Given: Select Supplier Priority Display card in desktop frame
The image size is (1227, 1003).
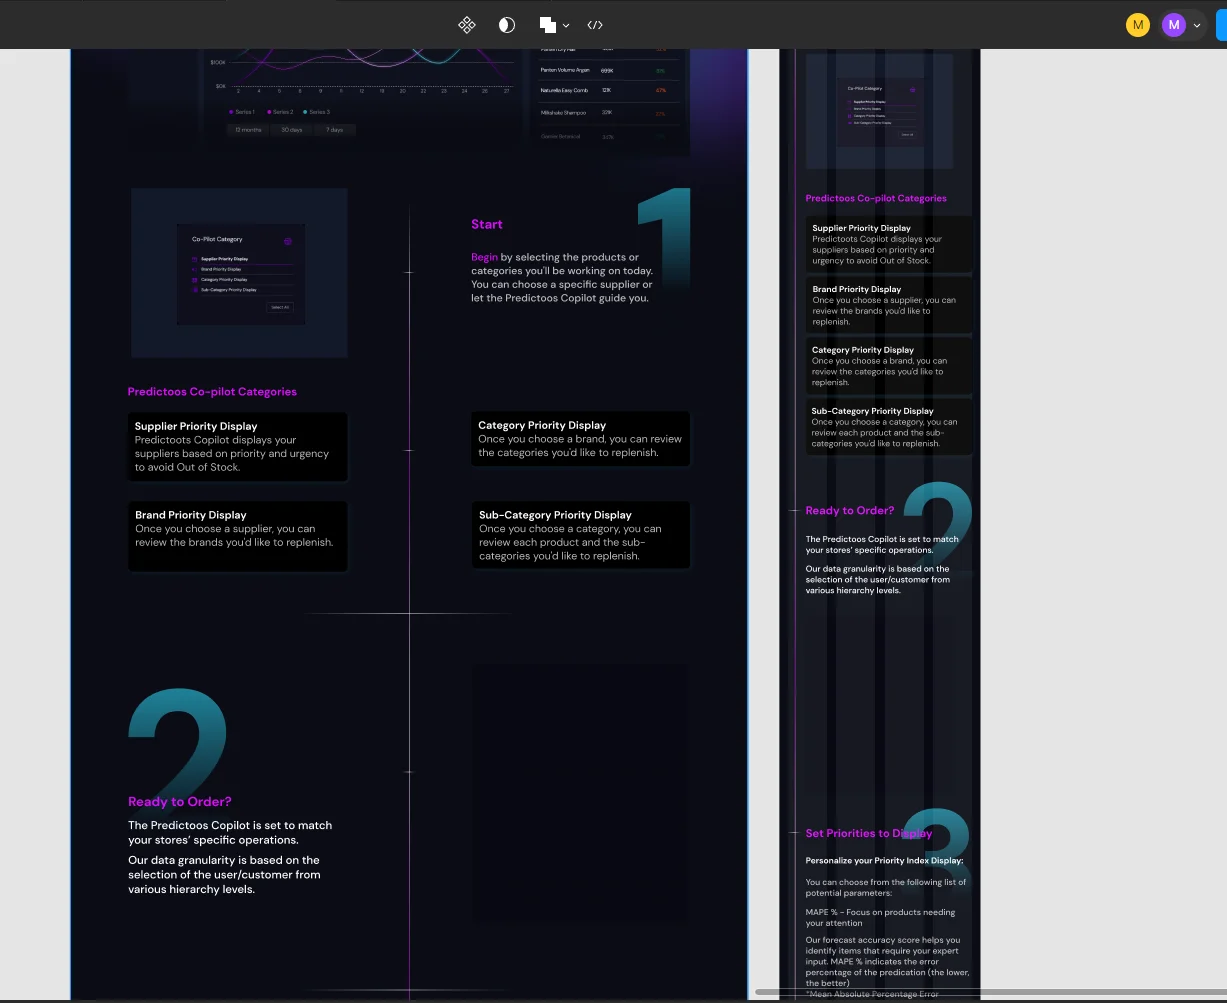Looking at the screenshot, I should pyautogui.click(x=238, y=447).
